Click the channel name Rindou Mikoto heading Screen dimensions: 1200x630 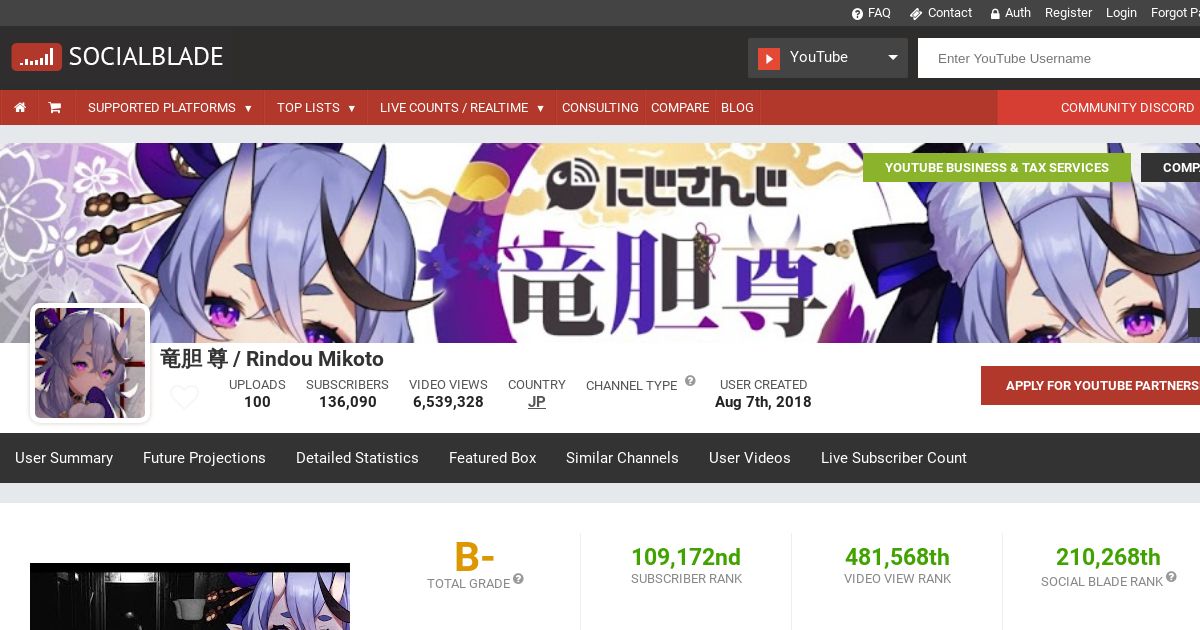[272, 359]
